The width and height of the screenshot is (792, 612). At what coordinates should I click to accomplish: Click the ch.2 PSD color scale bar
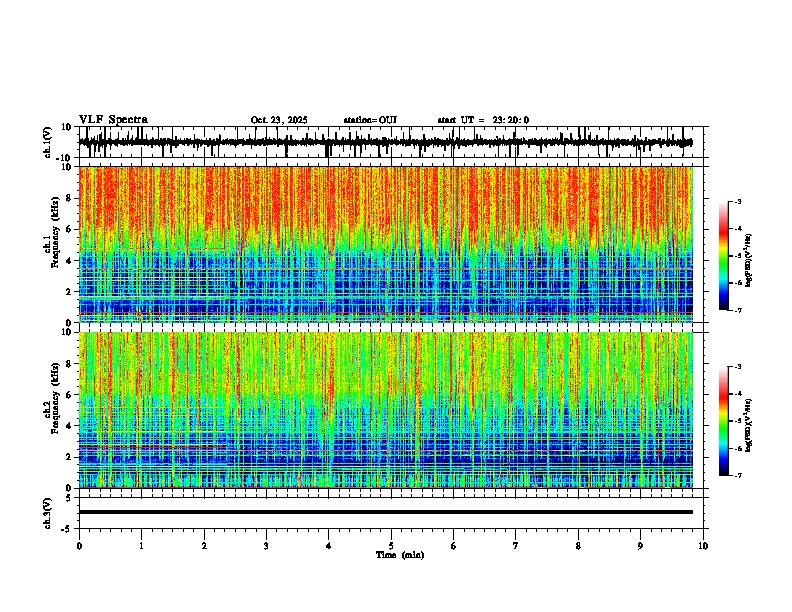pos(724,421)
